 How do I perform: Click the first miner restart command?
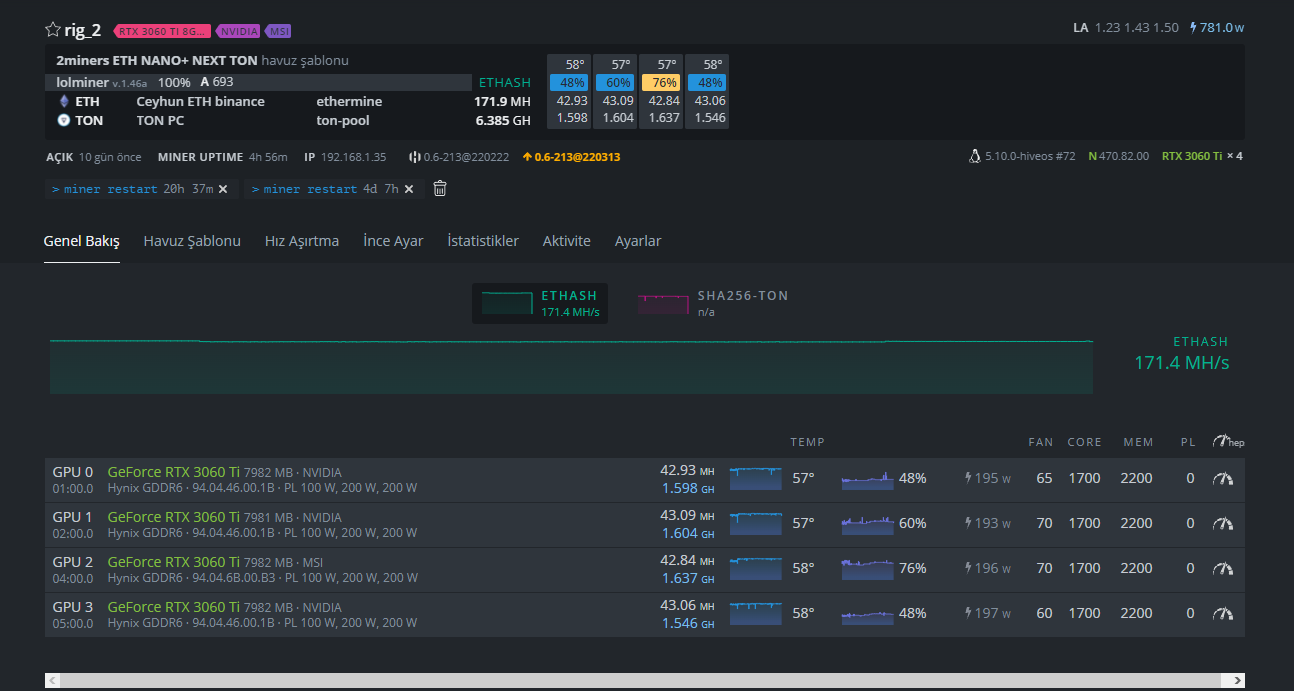(x=133, y=189)
